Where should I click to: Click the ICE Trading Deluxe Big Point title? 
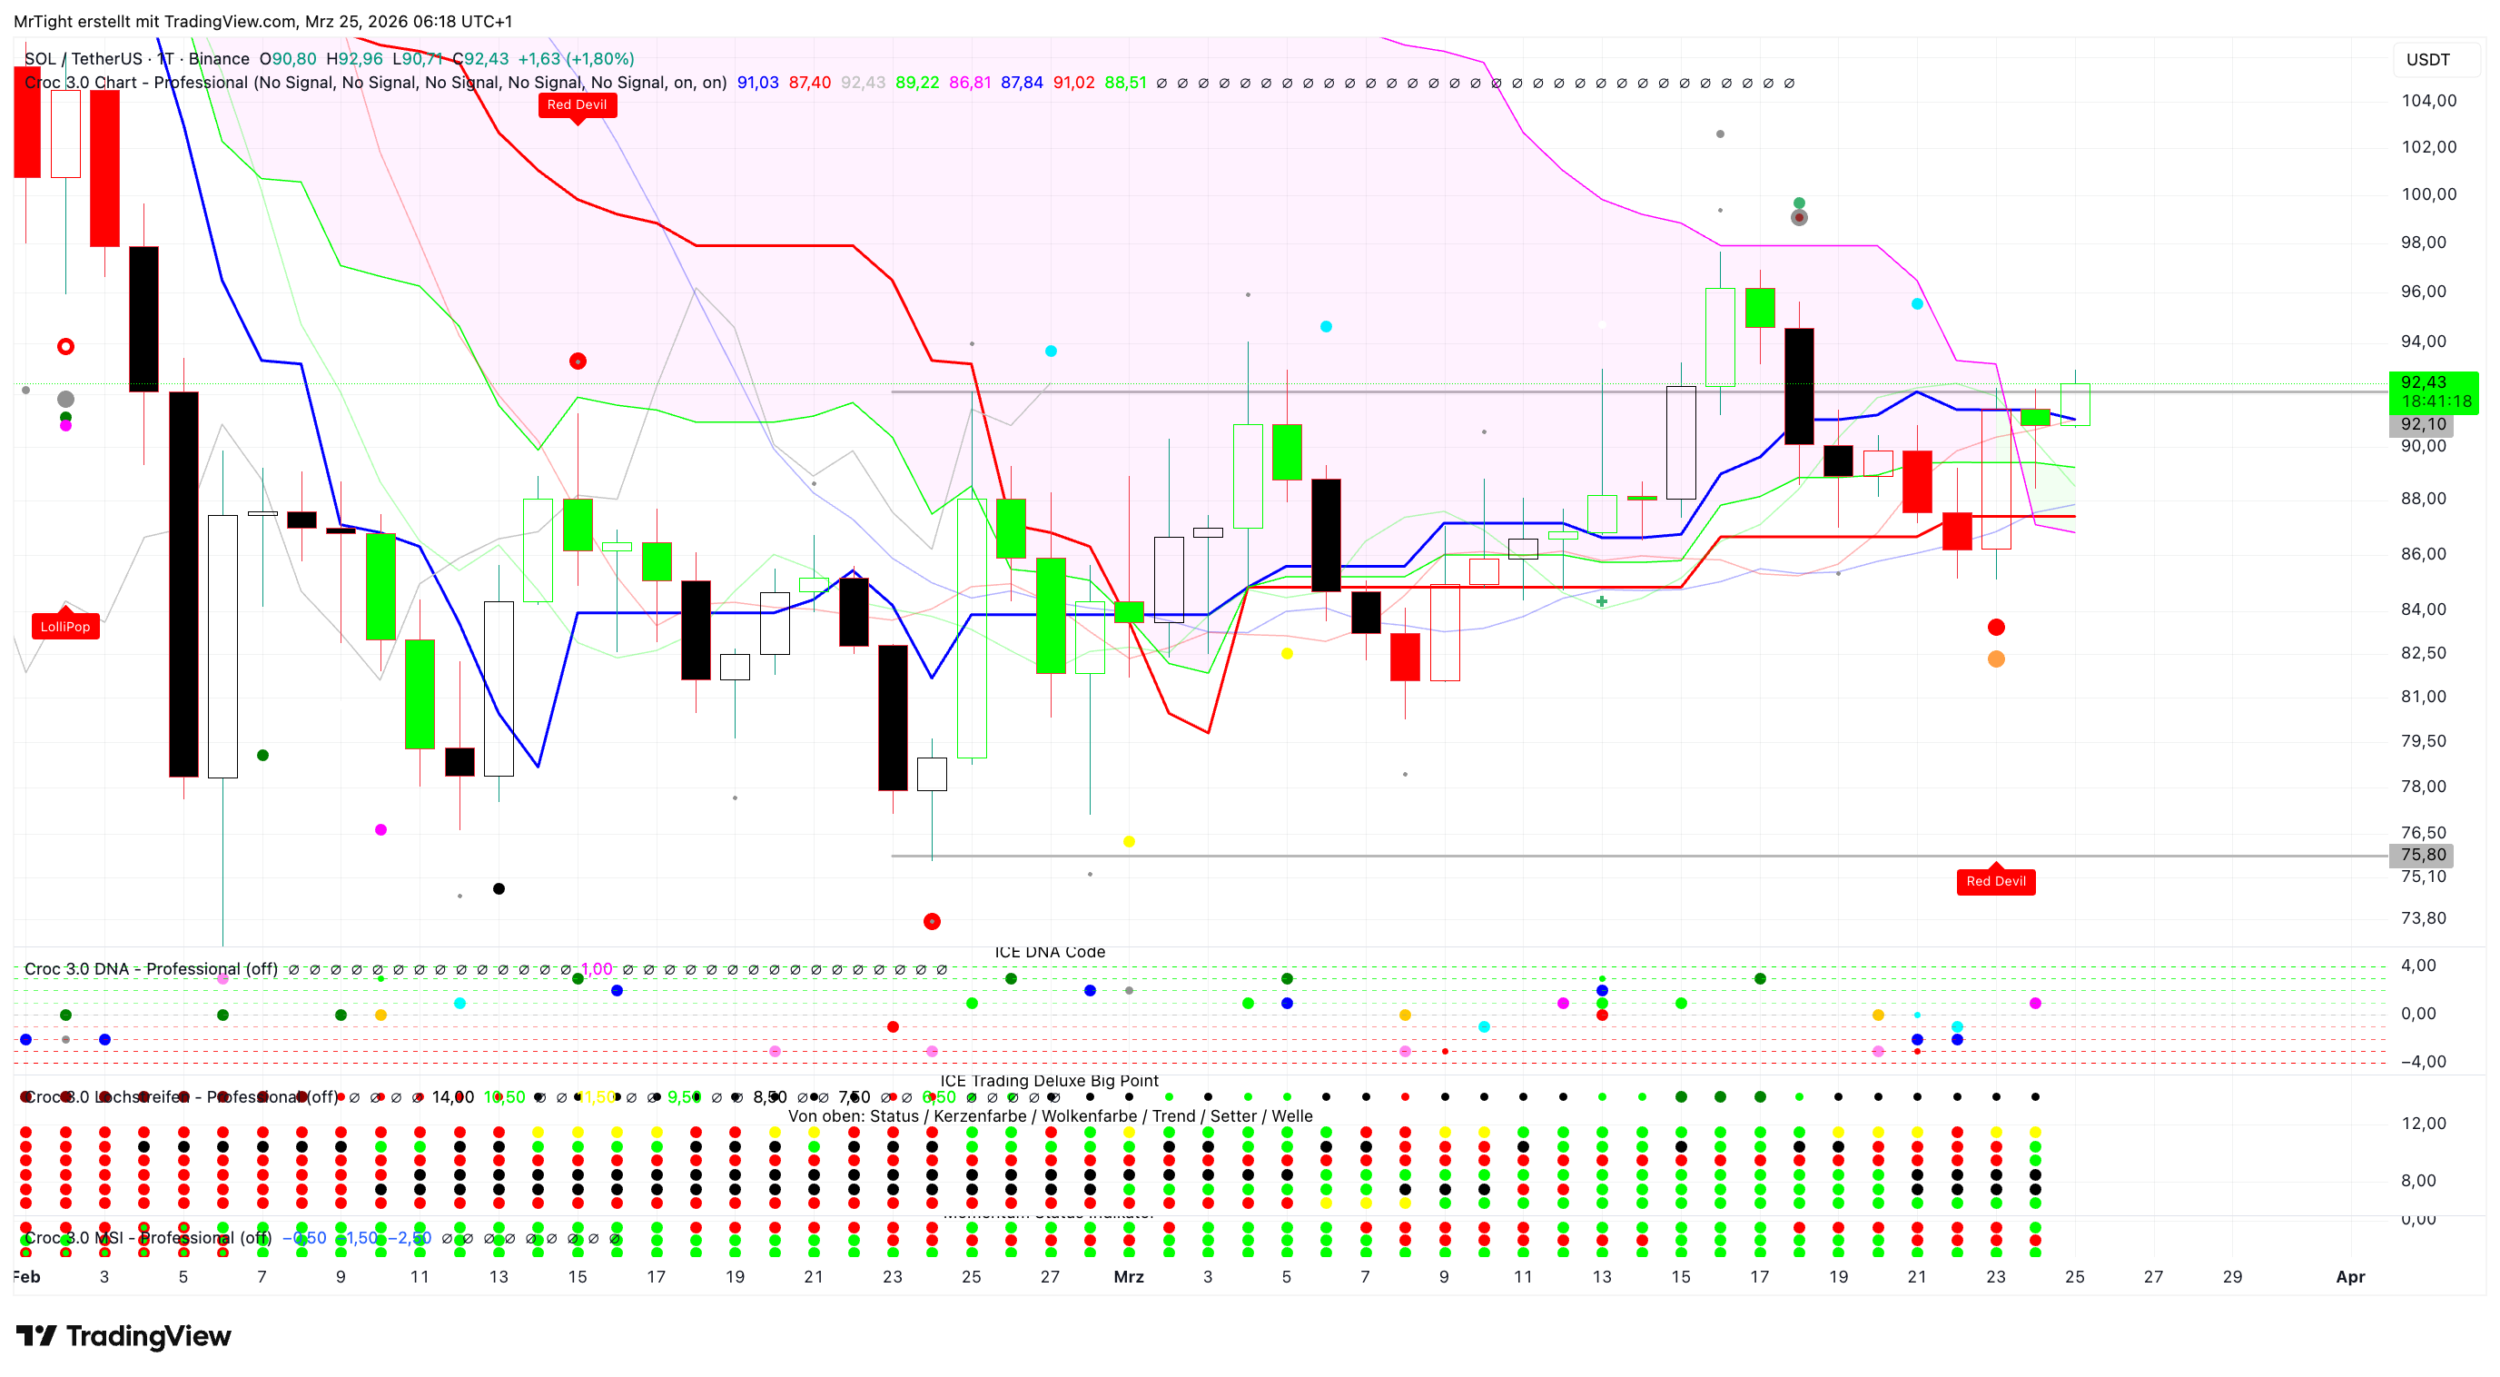pos(1049,1081)
